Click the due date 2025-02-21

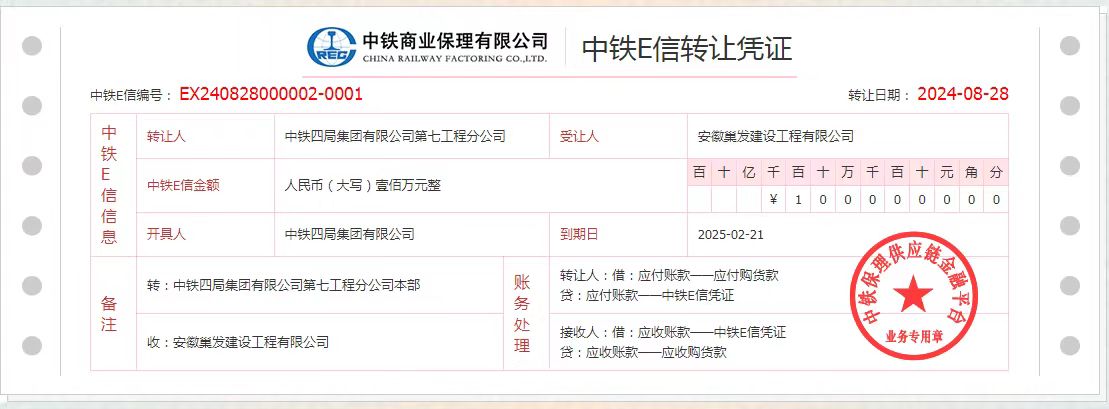coord(730,234)
